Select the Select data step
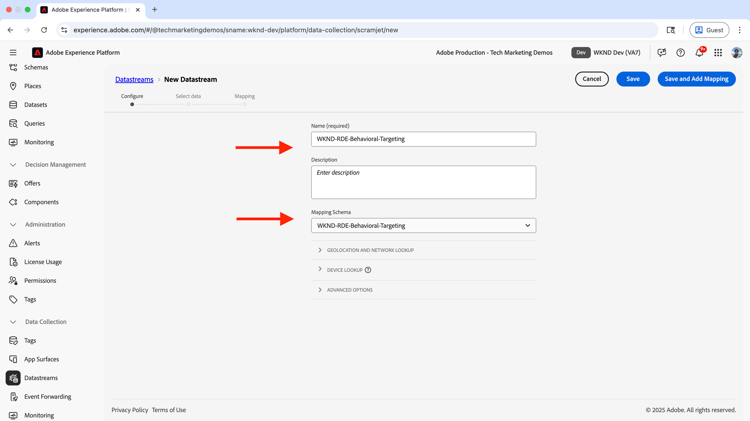This screenshot has width=750, height=421. (188, 99)
